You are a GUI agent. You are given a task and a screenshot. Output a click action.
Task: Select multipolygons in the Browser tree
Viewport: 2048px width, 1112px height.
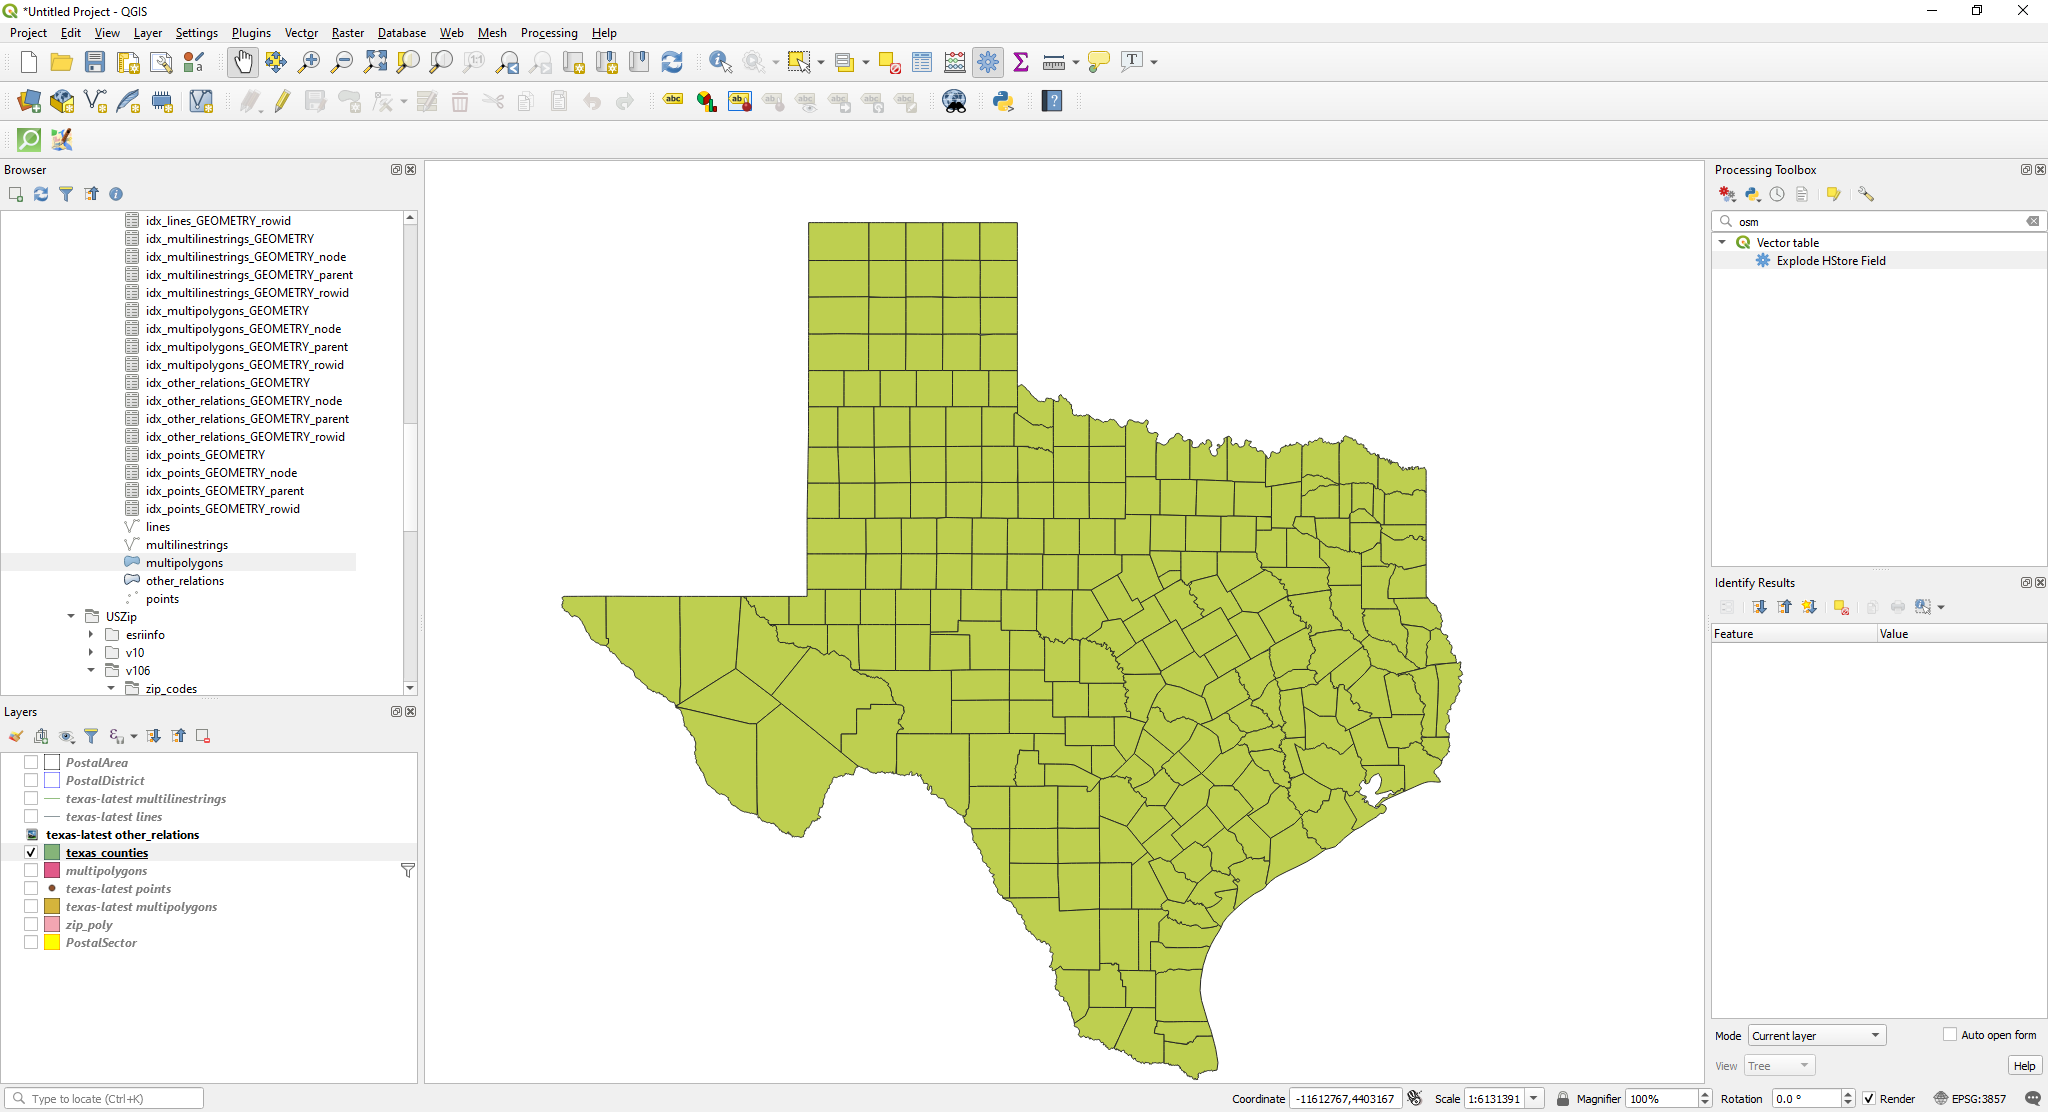coord(184,562)
